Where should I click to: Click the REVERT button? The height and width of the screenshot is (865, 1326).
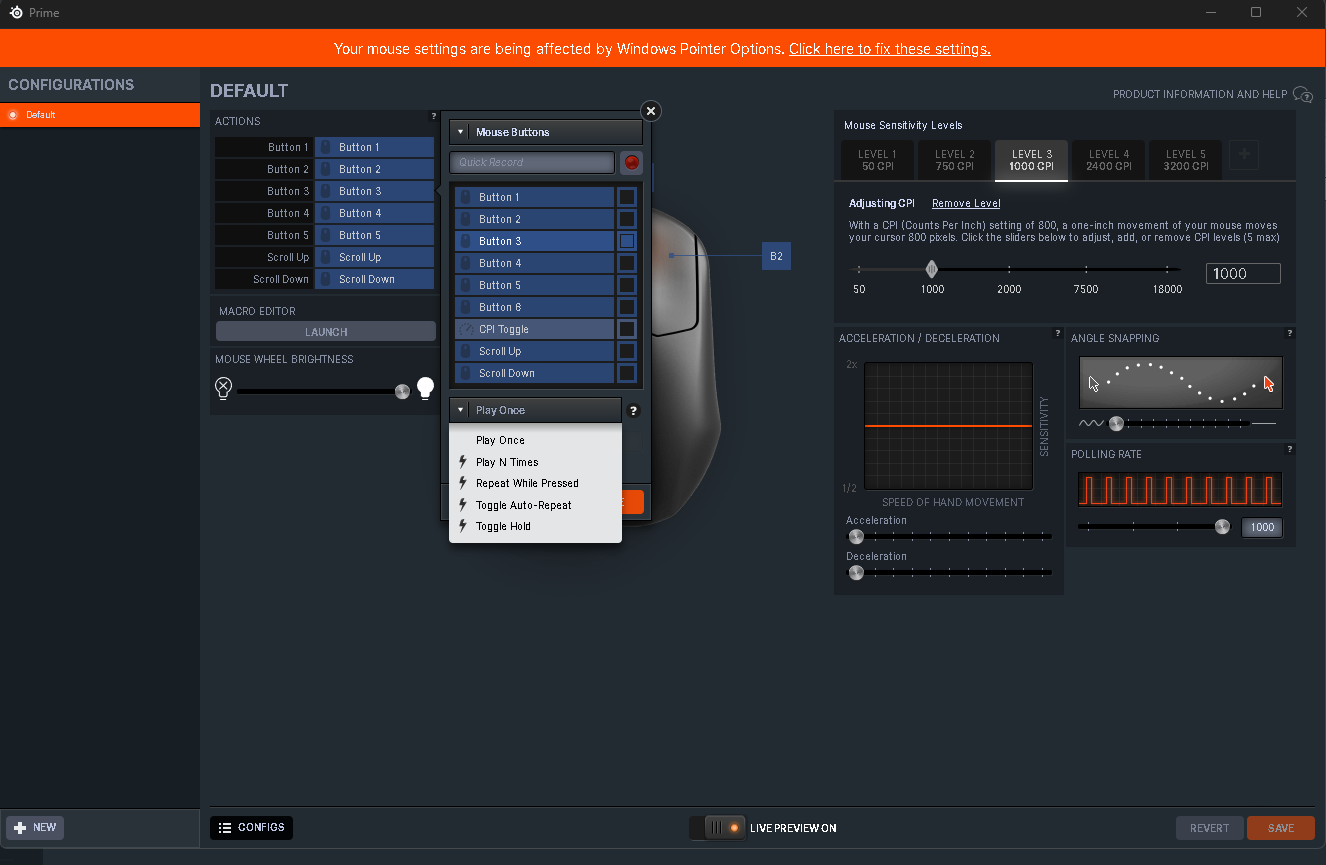pyautogui.click(x=1210, y=828)
